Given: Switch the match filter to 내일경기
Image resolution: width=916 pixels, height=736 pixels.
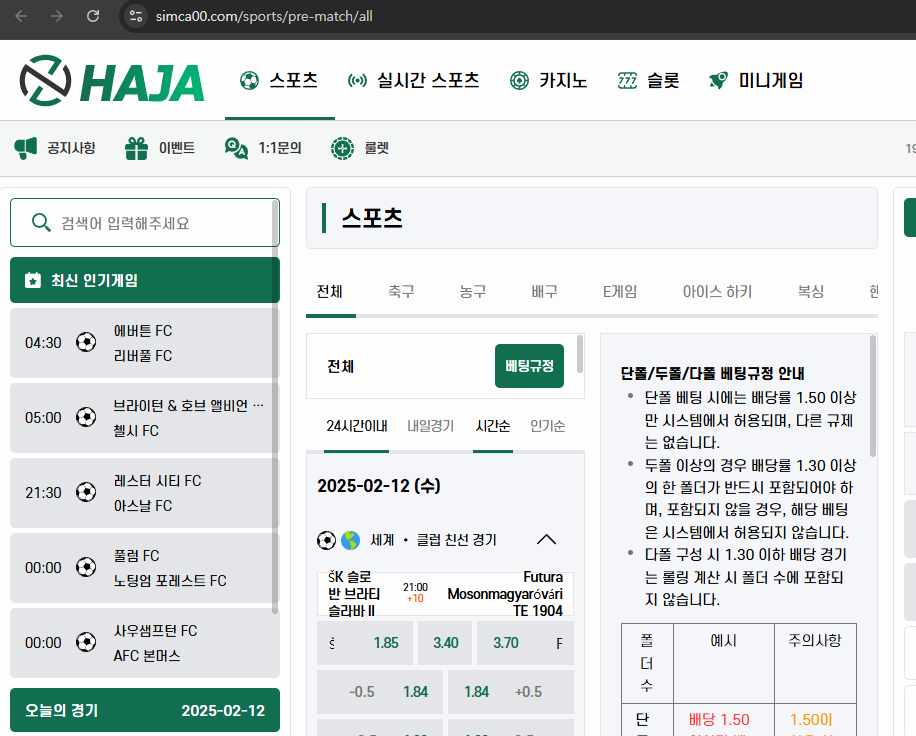Looking at the screenshot, I should click(x=430, y=426).
